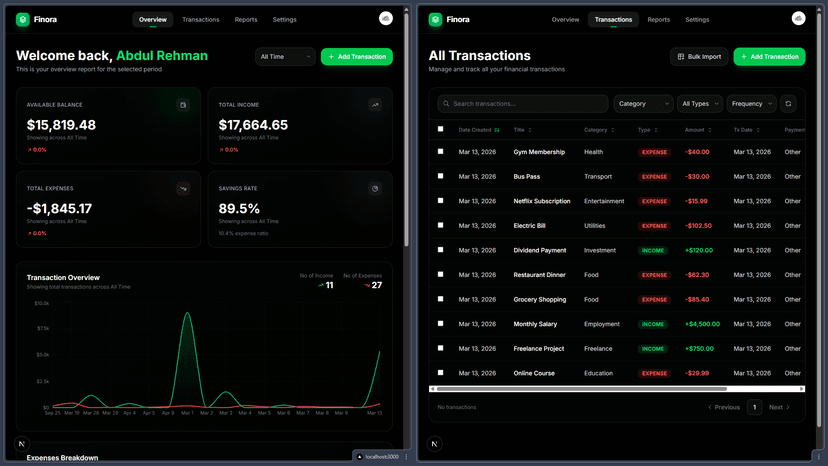Click the No of Income trend icon
This screenshot has width=828, height=466.
pyautogui.click(x=321, y=285)
